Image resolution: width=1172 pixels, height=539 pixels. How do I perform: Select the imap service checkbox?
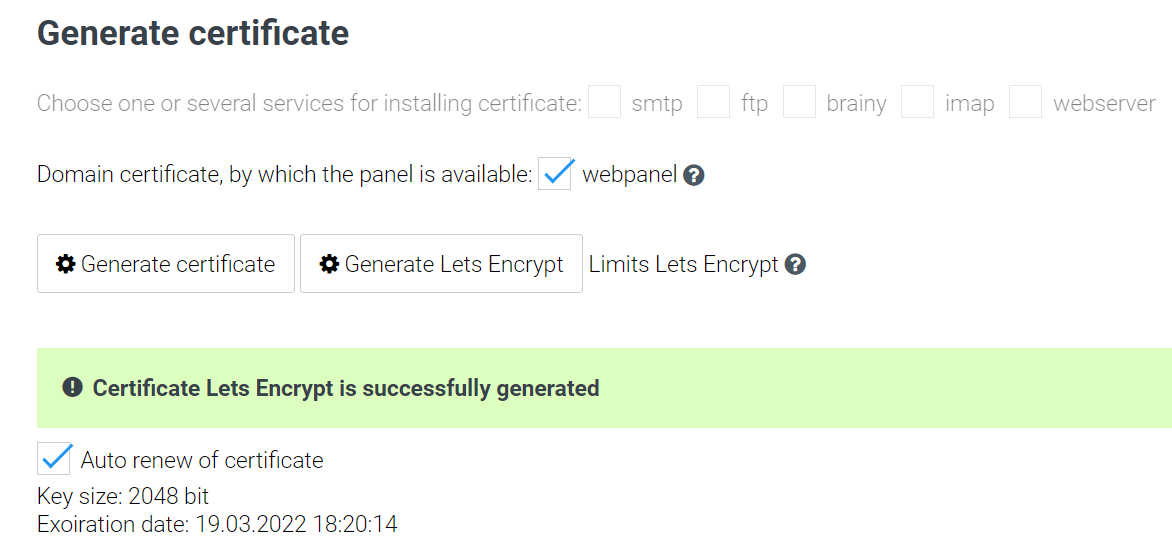(917, 102)
